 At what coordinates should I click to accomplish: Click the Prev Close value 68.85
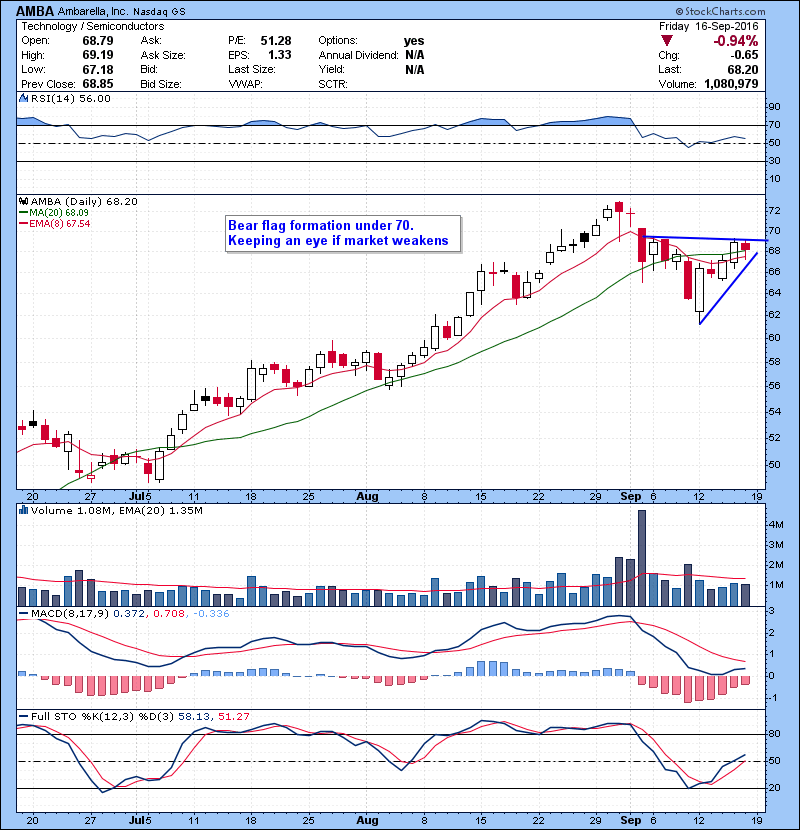[x=98, y=84]
